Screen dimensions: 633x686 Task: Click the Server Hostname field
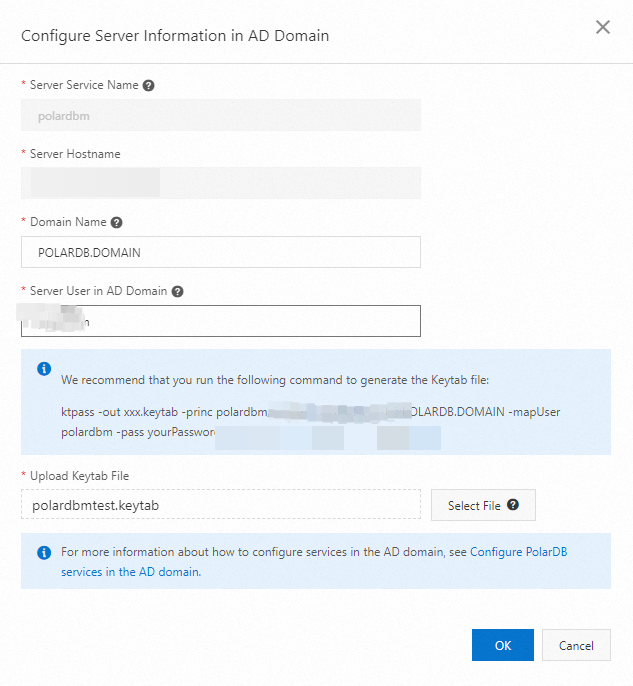pyautogui.click(x=221, y=183)
